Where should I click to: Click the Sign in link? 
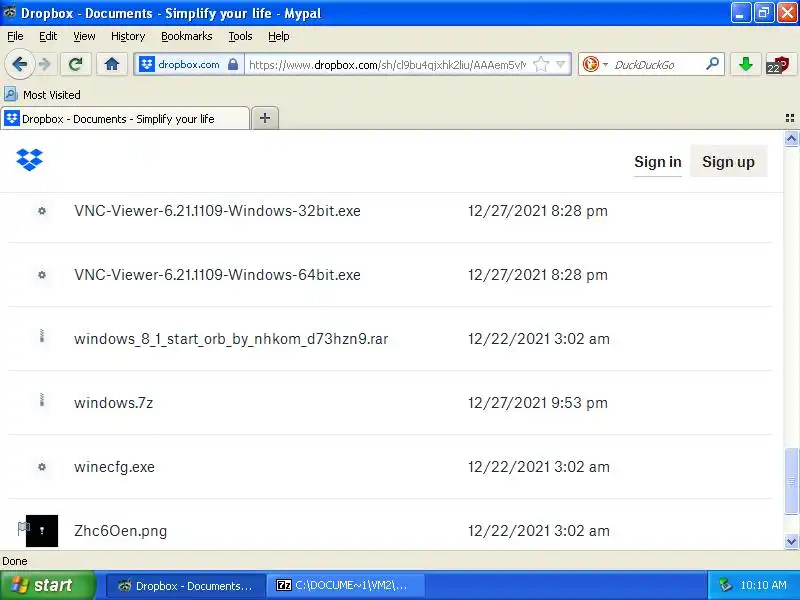[658, 162]
